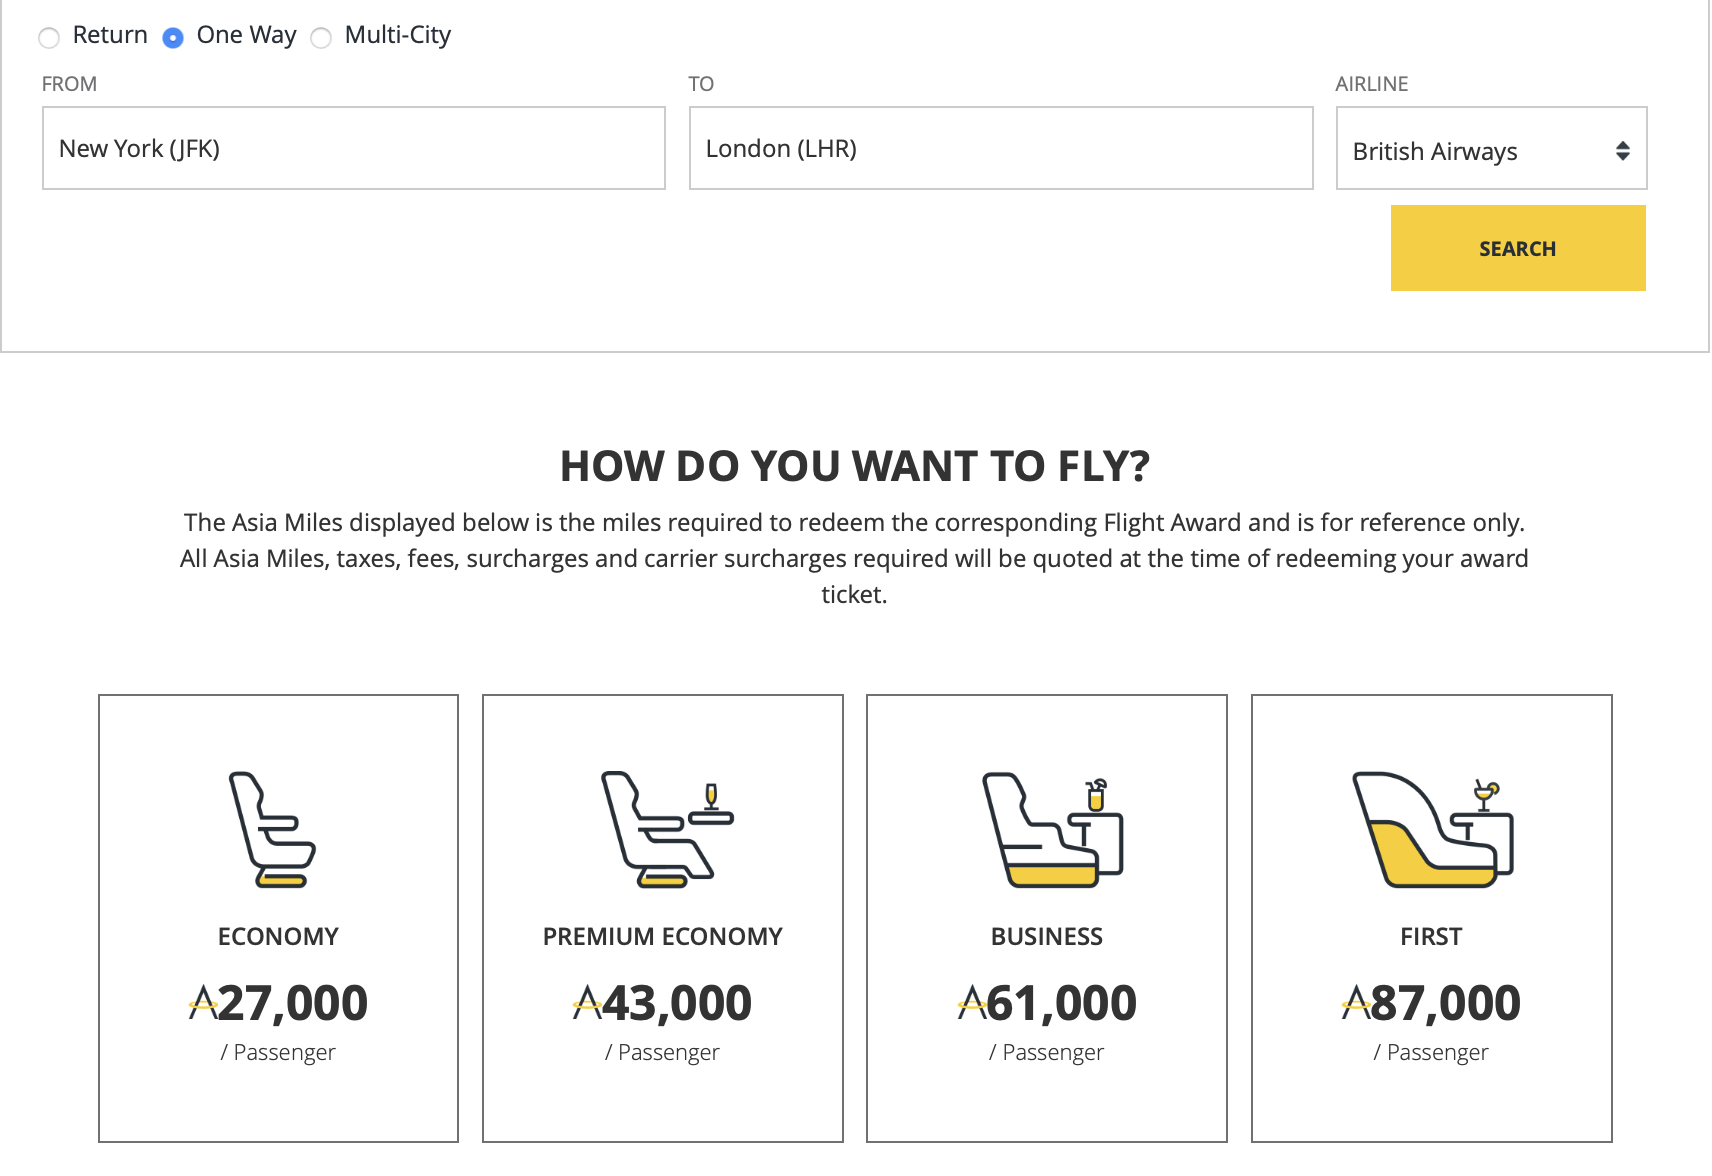Click the FROM field showing New York (JFK)
This screenshot has height=1176, width=1712.
(353, 148)
